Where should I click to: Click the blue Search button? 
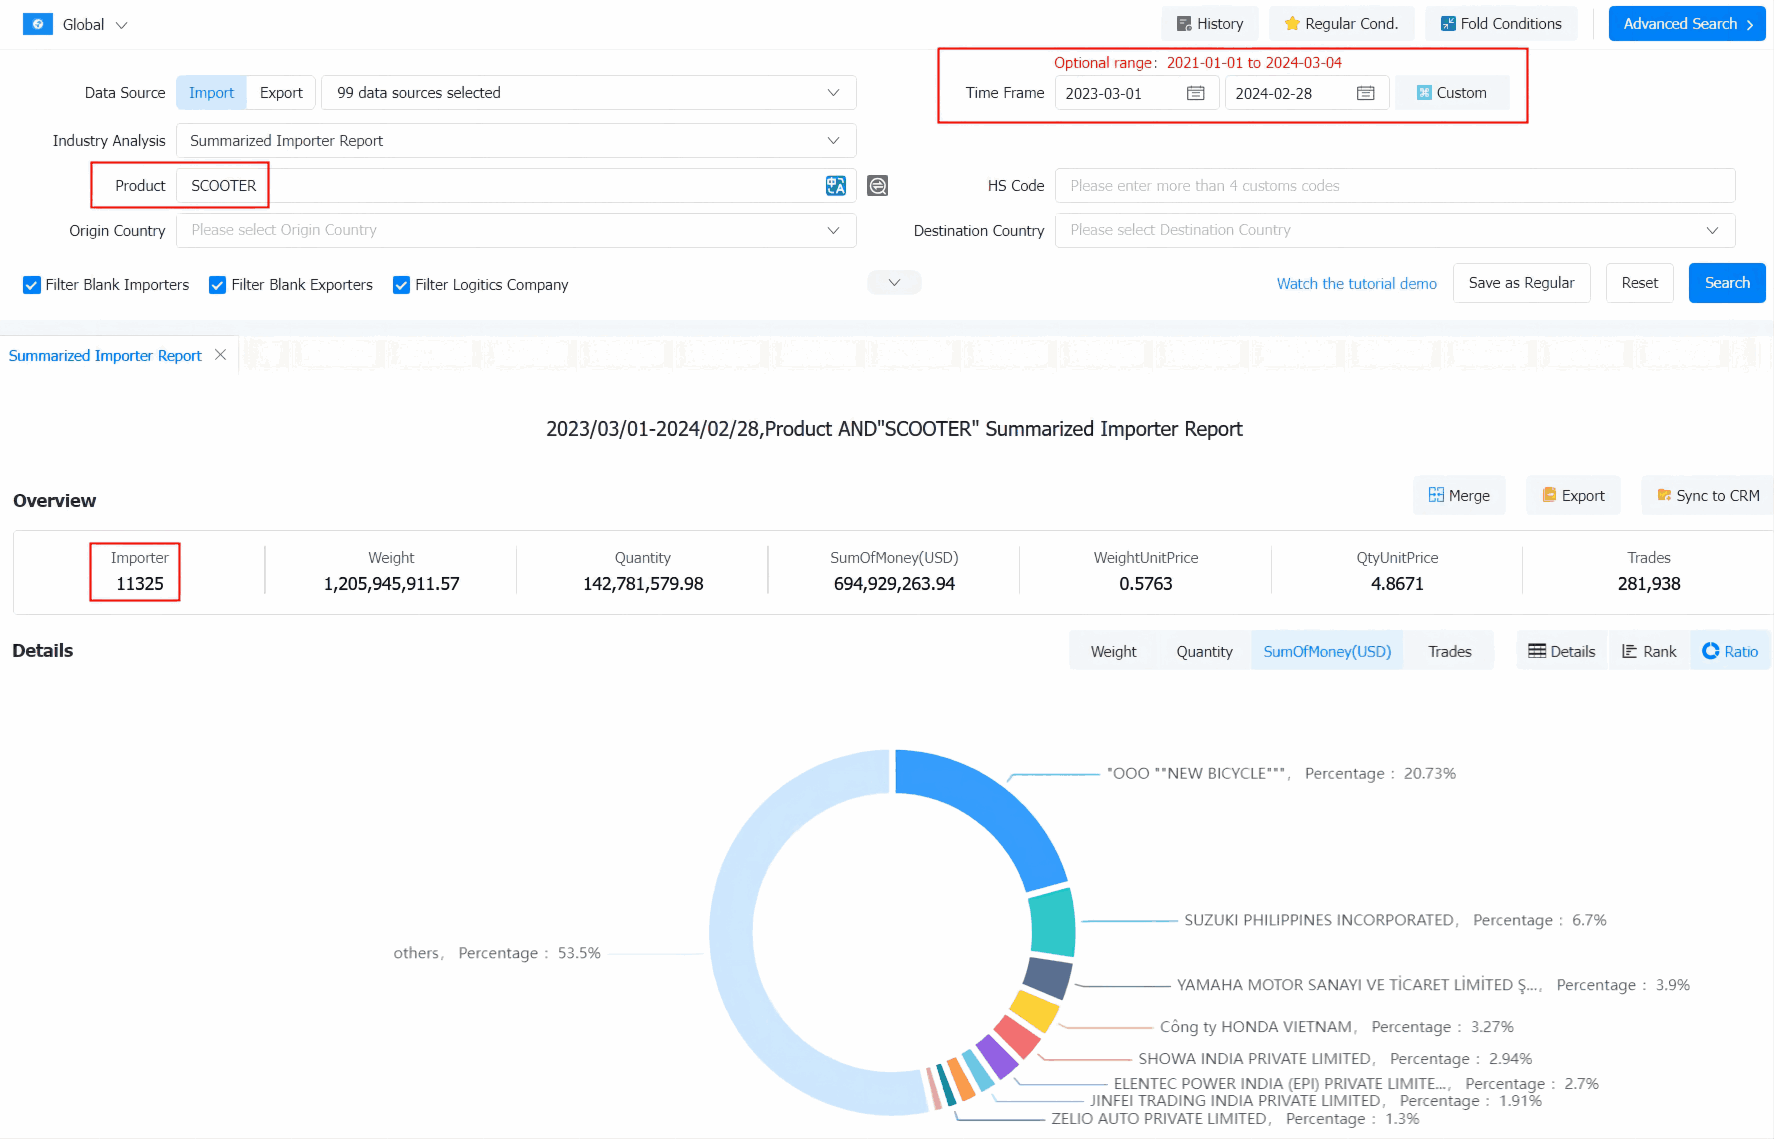1726,283
